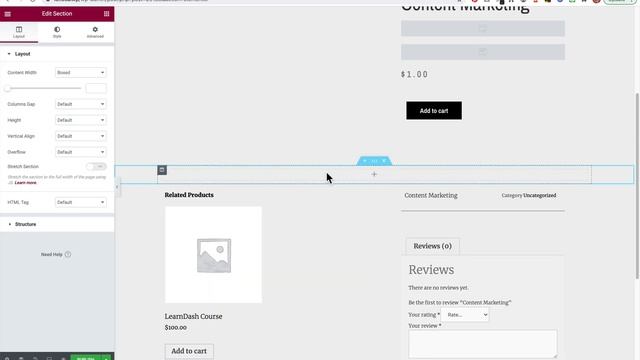
Task: Open the LearnDash Course product link
Action: [x=193, y=316]
